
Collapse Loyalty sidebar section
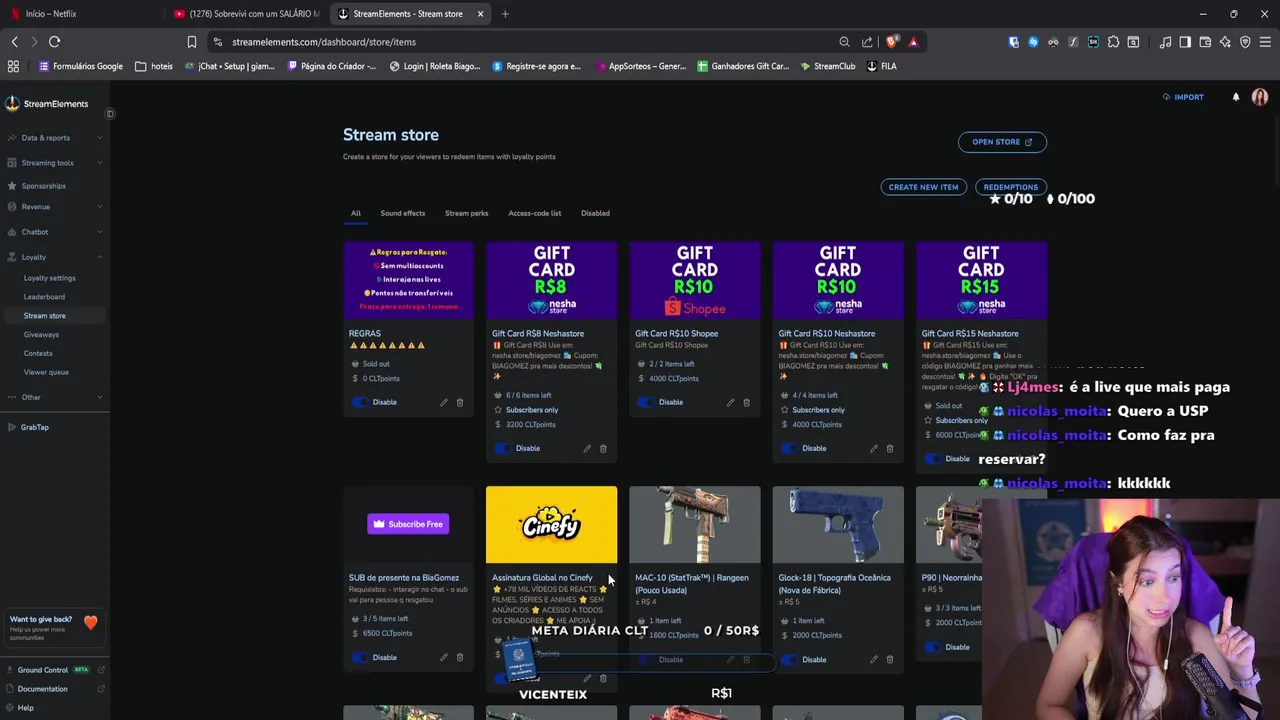pos(55,257)
